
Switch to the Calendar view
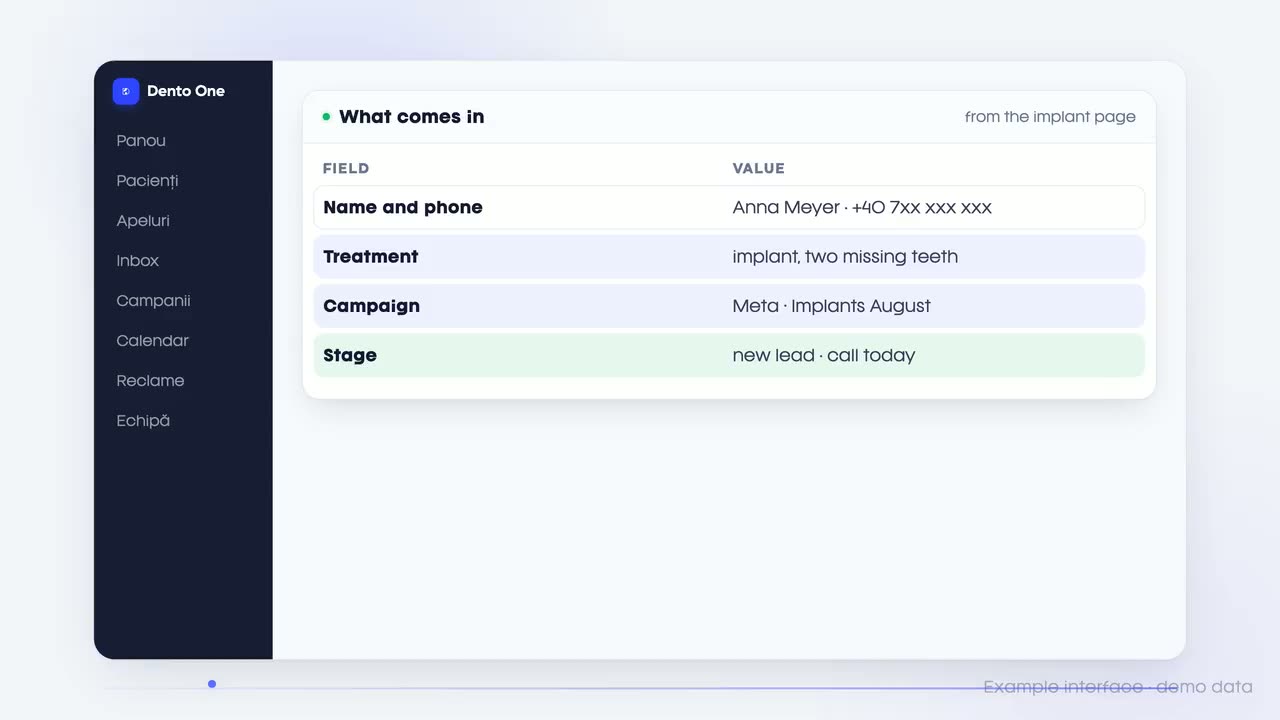pos(152,341)
